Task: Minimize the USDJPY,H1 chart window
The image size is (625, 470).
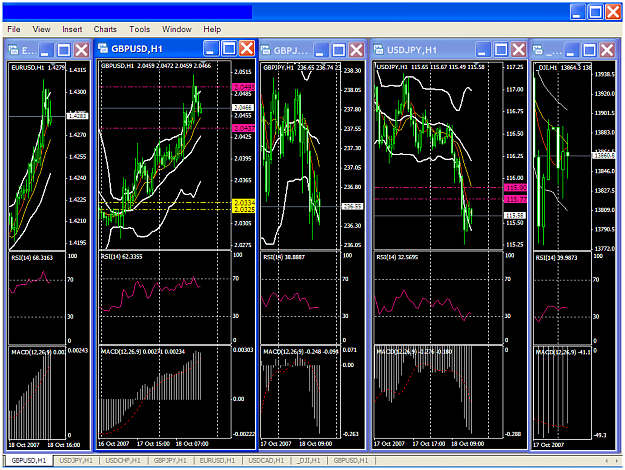Action: (x=483, y=50)
